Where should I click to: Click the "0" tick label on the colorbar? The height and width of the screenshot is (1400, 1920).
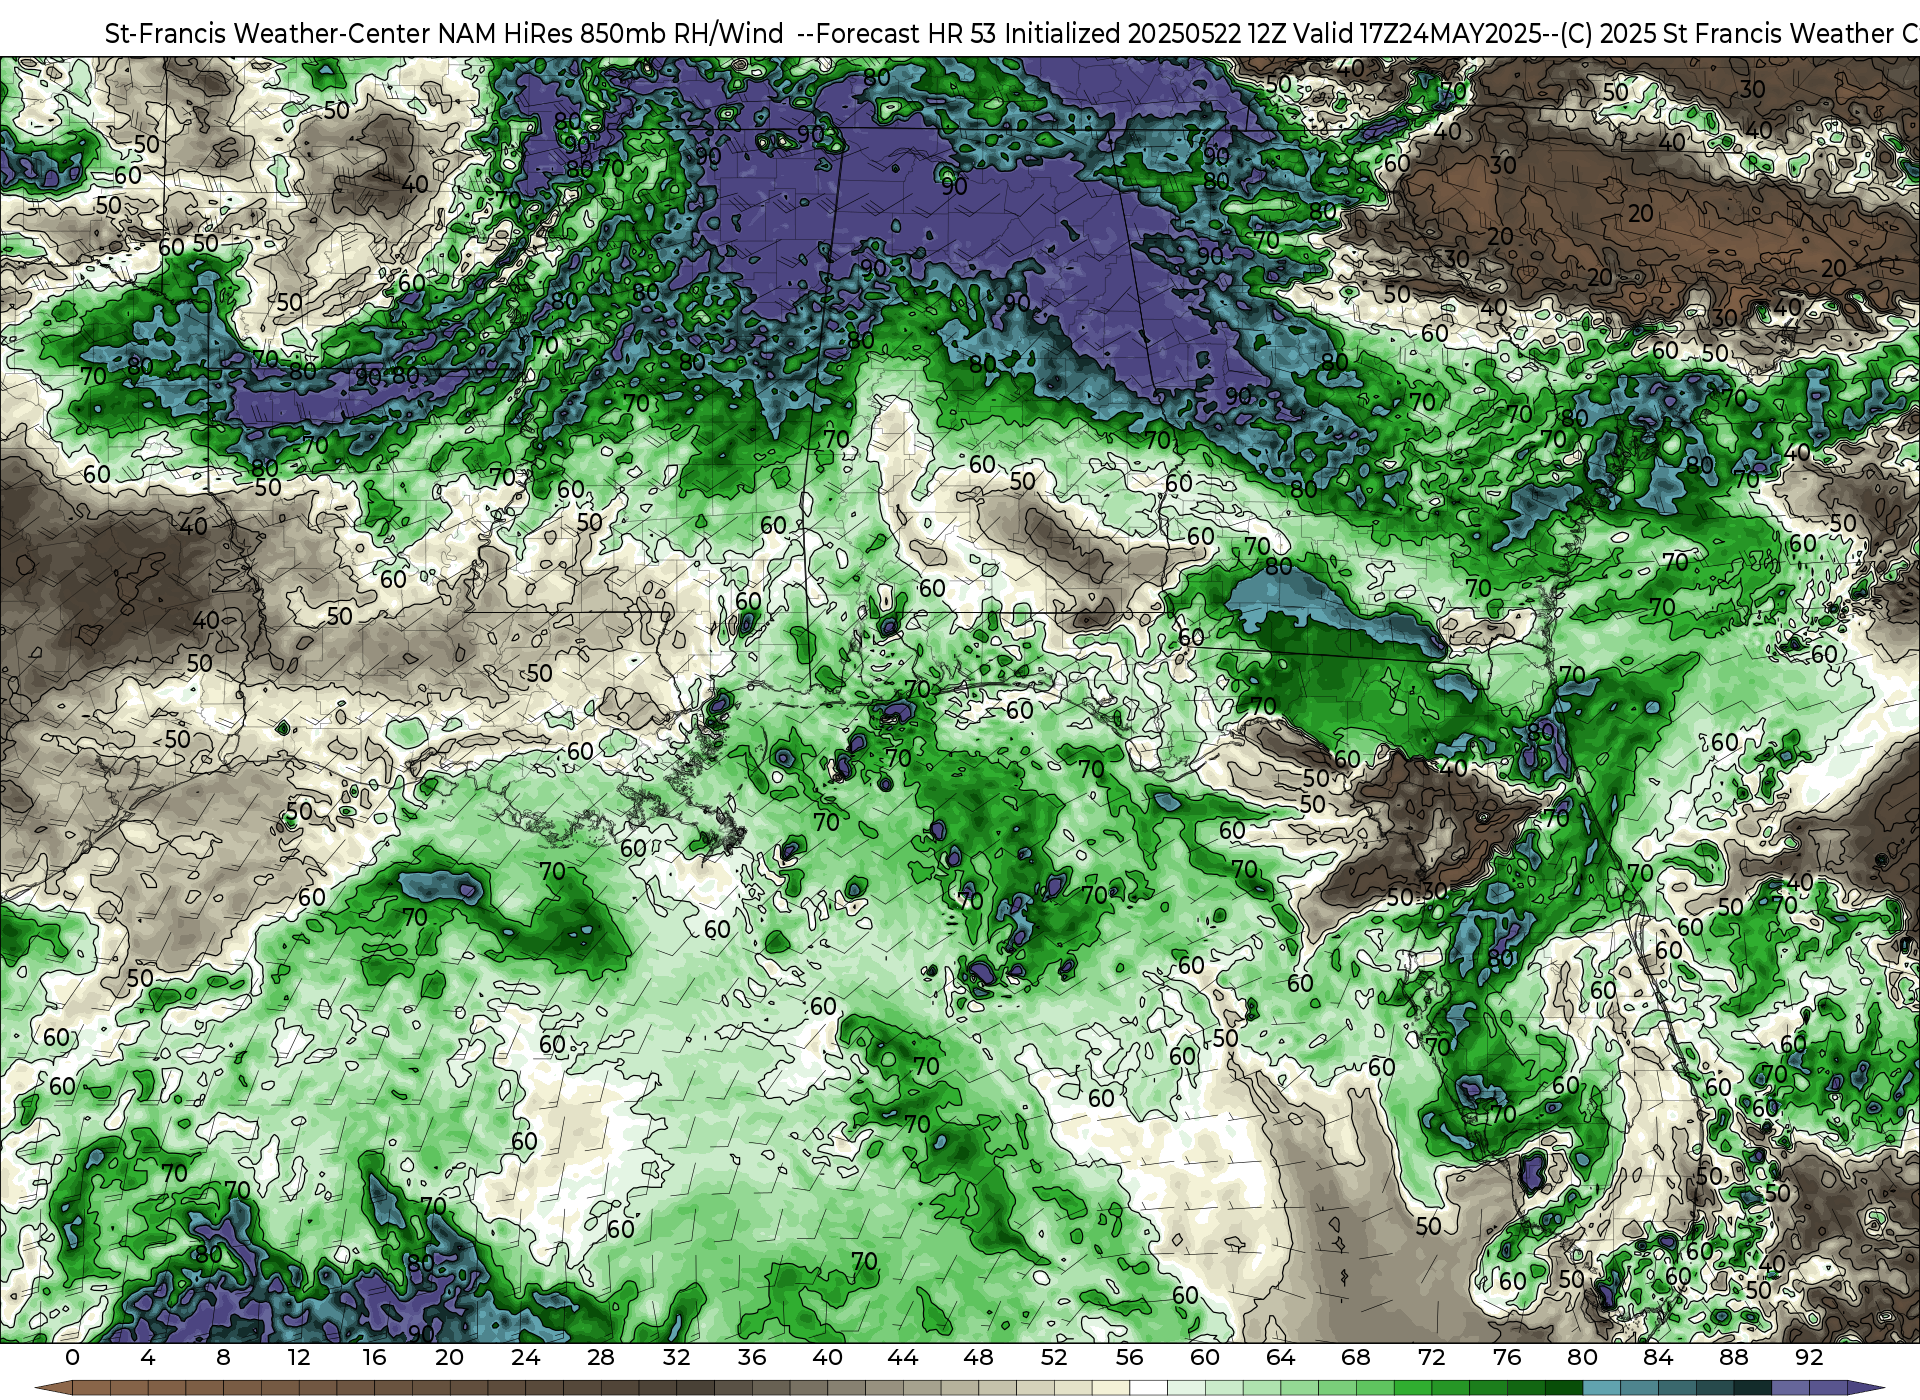tap(72, 1357)
